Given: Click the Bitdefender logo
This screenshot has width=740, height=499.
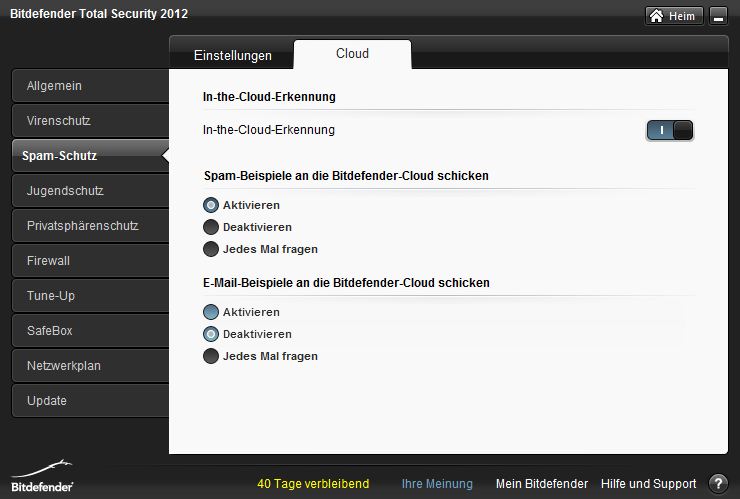Looking at the screenshot, I should (x=42, y=476).
